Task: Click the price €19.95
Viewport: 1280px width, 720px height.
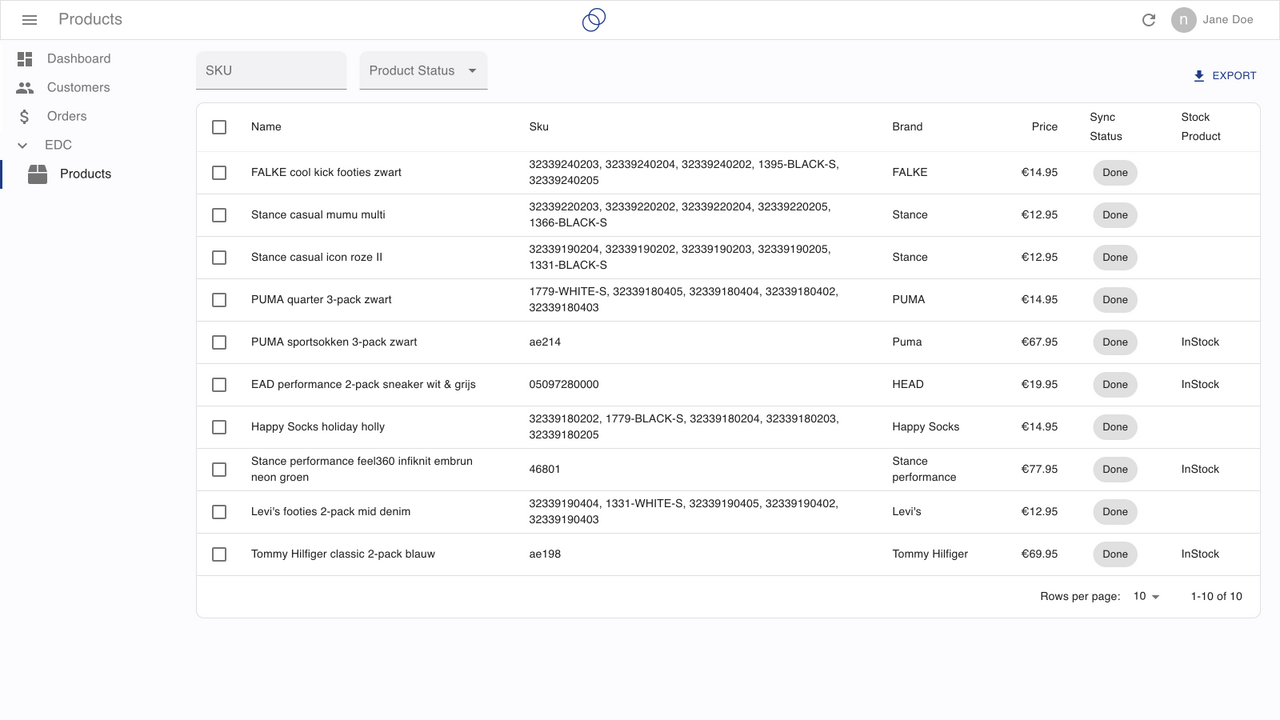Action: coord(1039,385)
